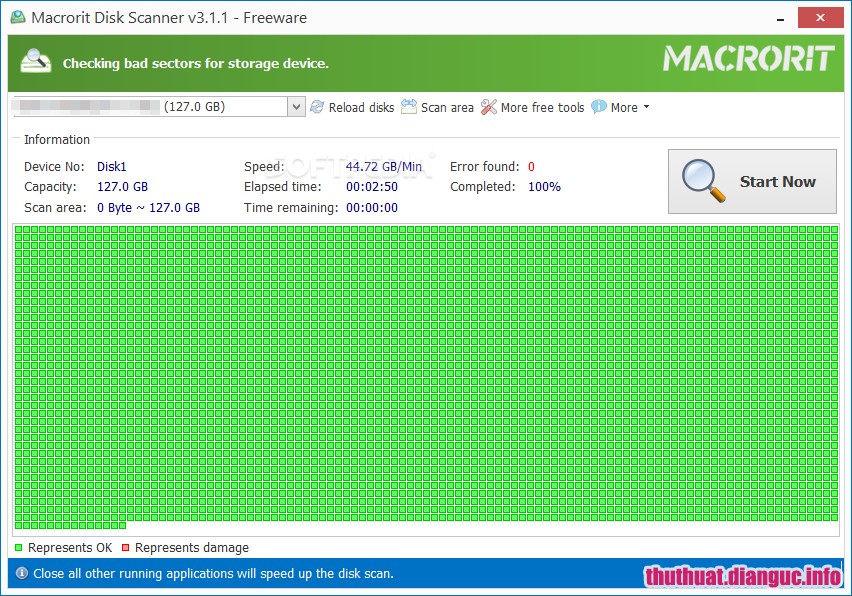Click the MACRORIT logo

[748, 58]
